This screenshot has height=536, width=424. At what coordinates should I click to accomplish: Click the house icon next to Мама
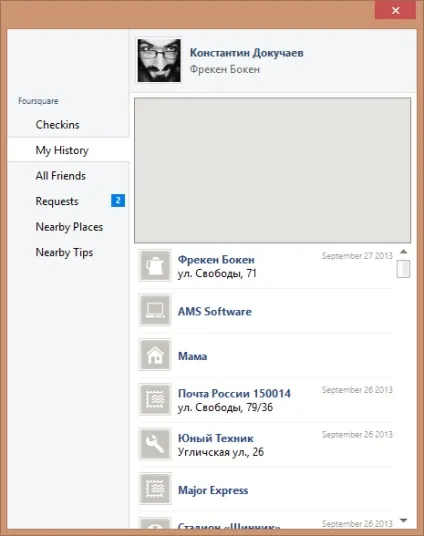pos(155,355)
